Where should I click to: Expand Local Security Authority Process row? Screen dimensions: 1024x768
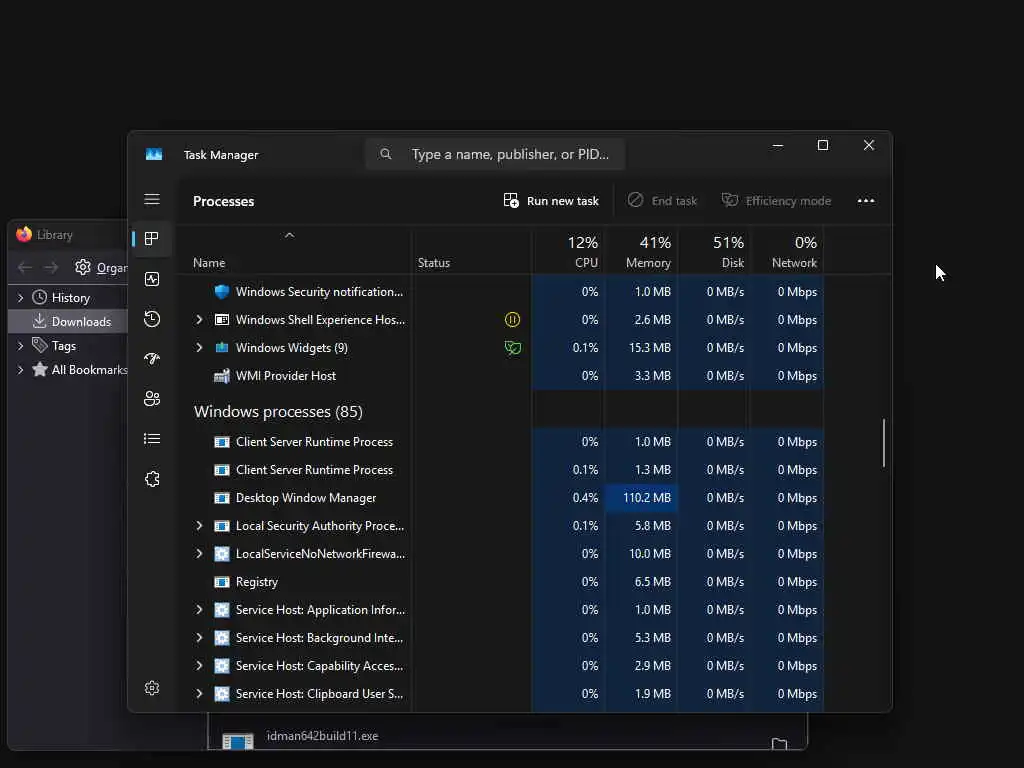pos(199,526)
